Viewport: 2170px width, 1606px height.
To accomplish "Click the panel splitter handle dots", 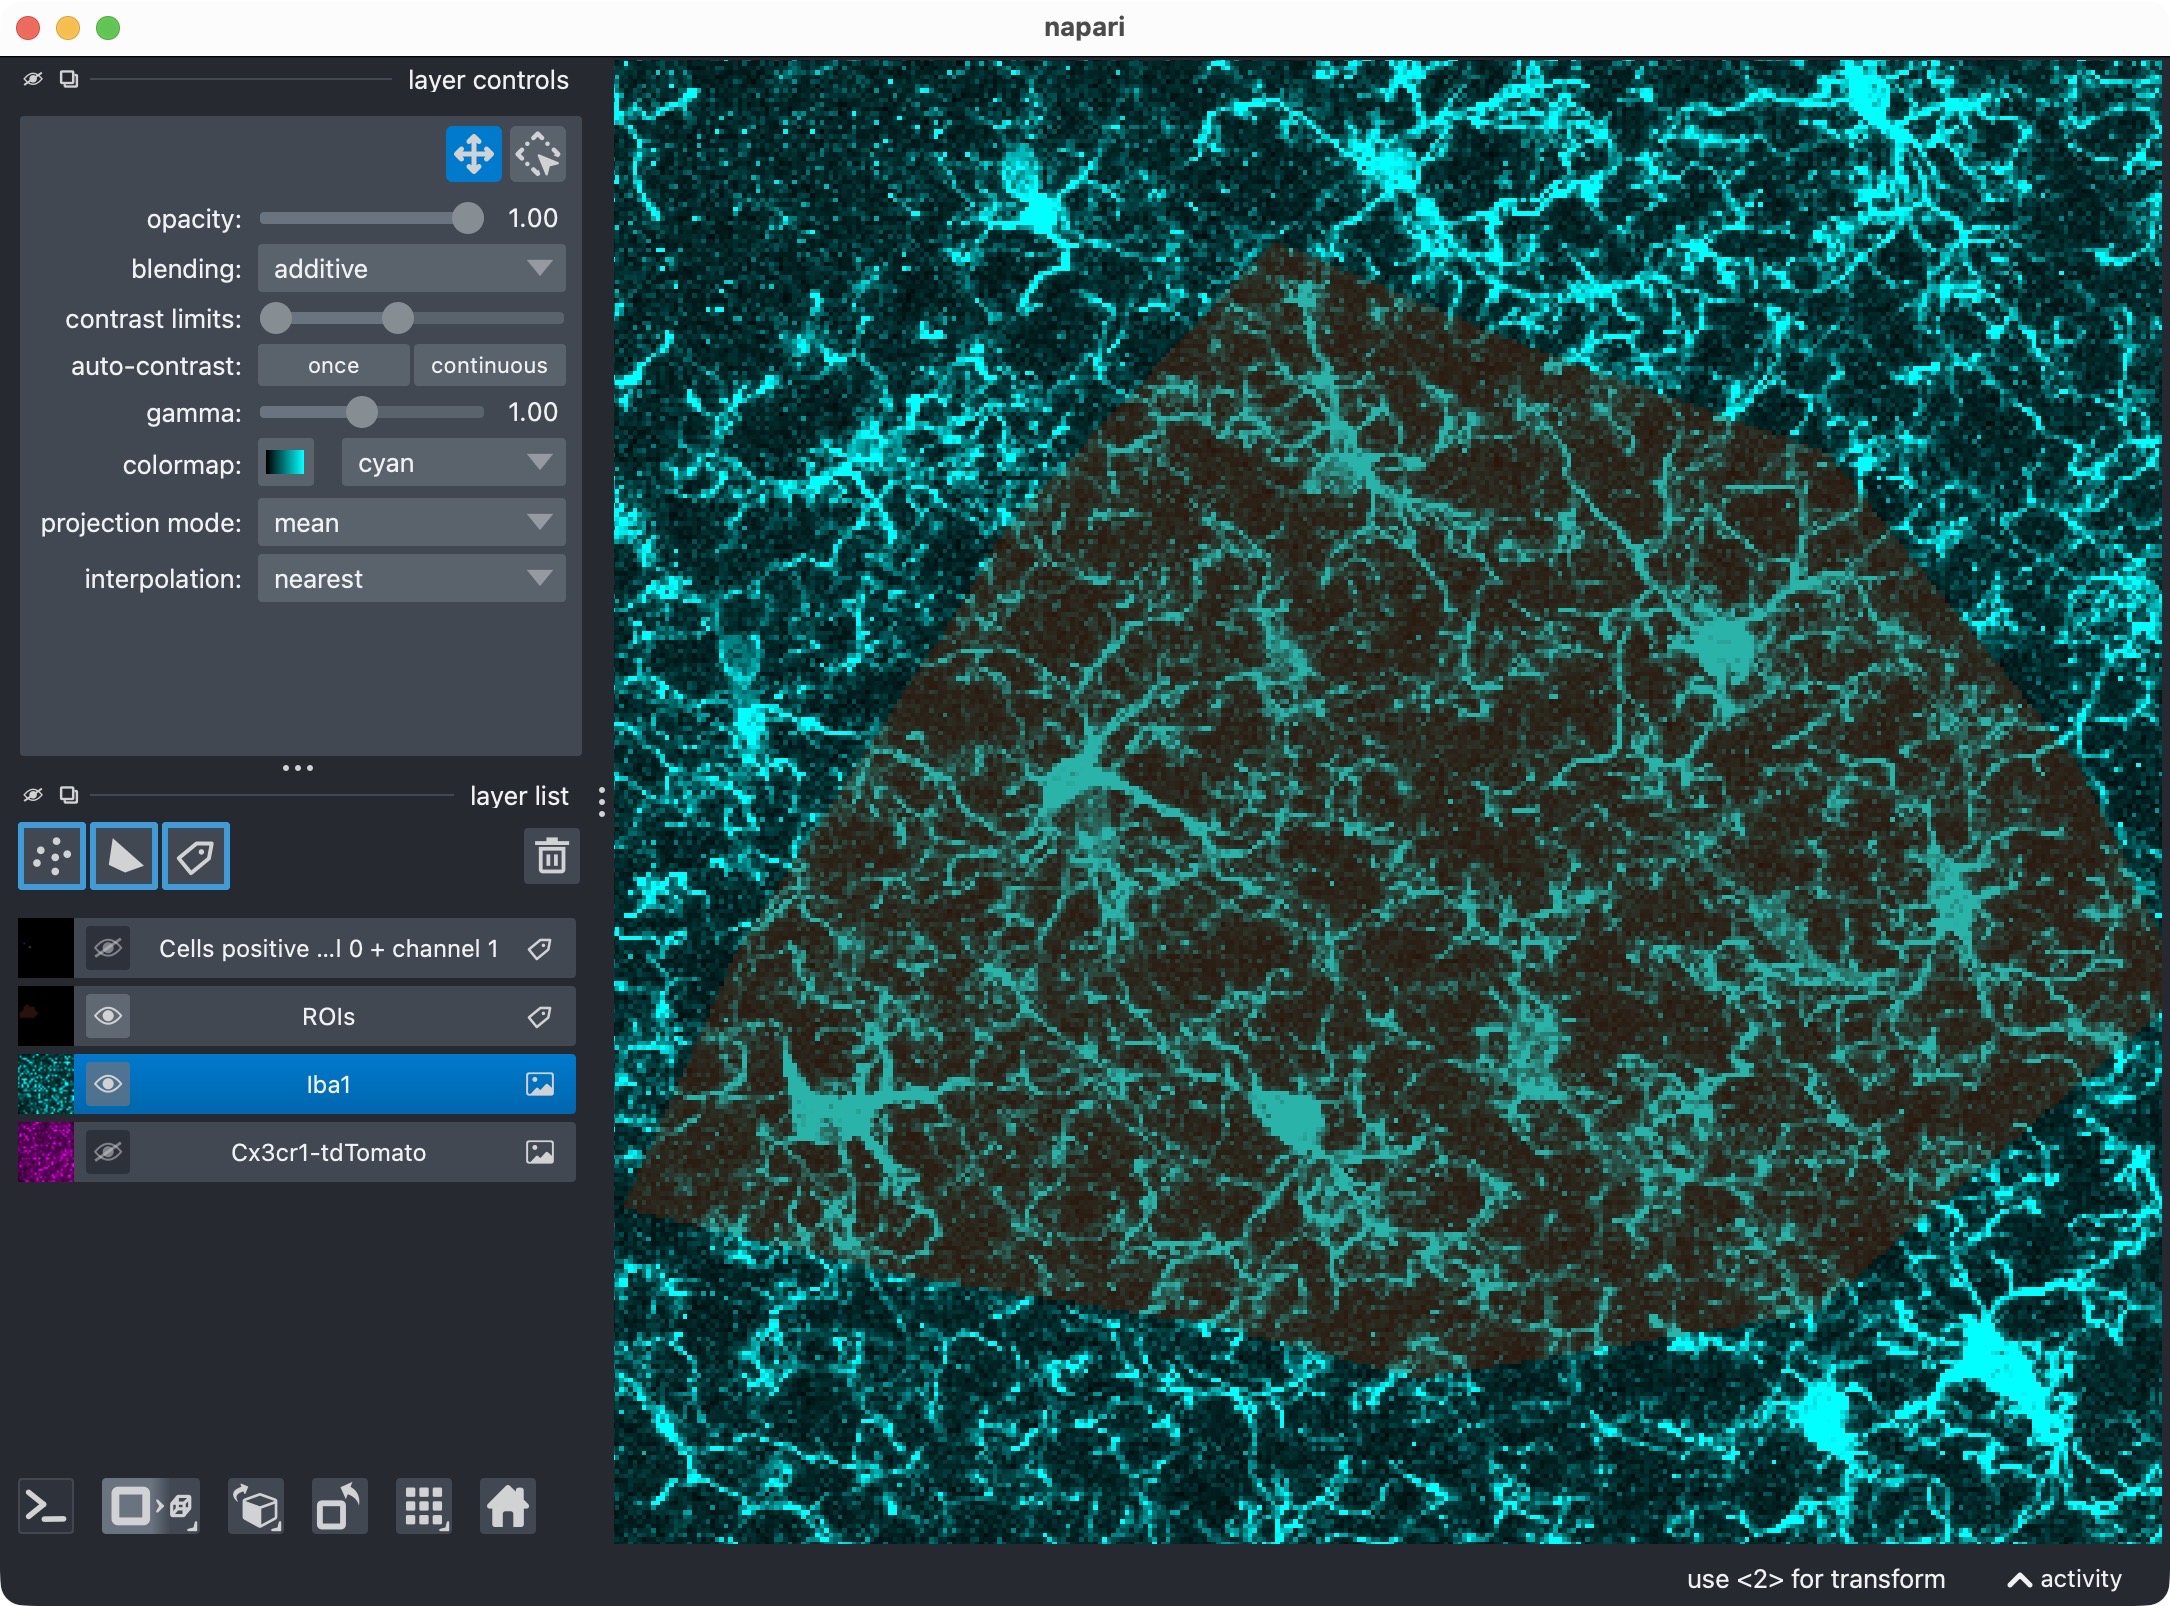I will pyautogui.click(x=298, y=768).
